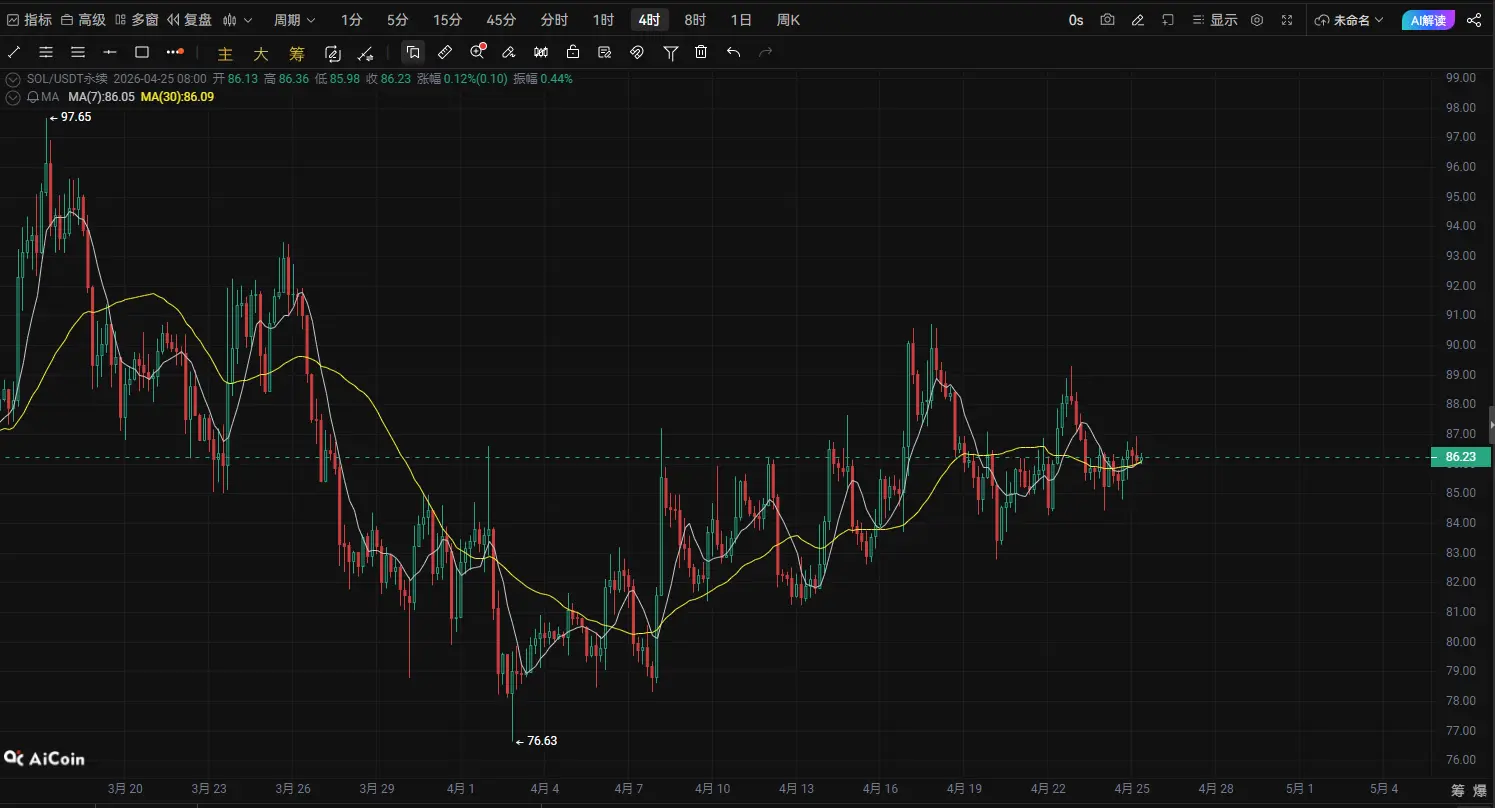Screen dimensions: 1495x808
Task: Click the AI解读 button
Action: click(x=1427, y=20)
